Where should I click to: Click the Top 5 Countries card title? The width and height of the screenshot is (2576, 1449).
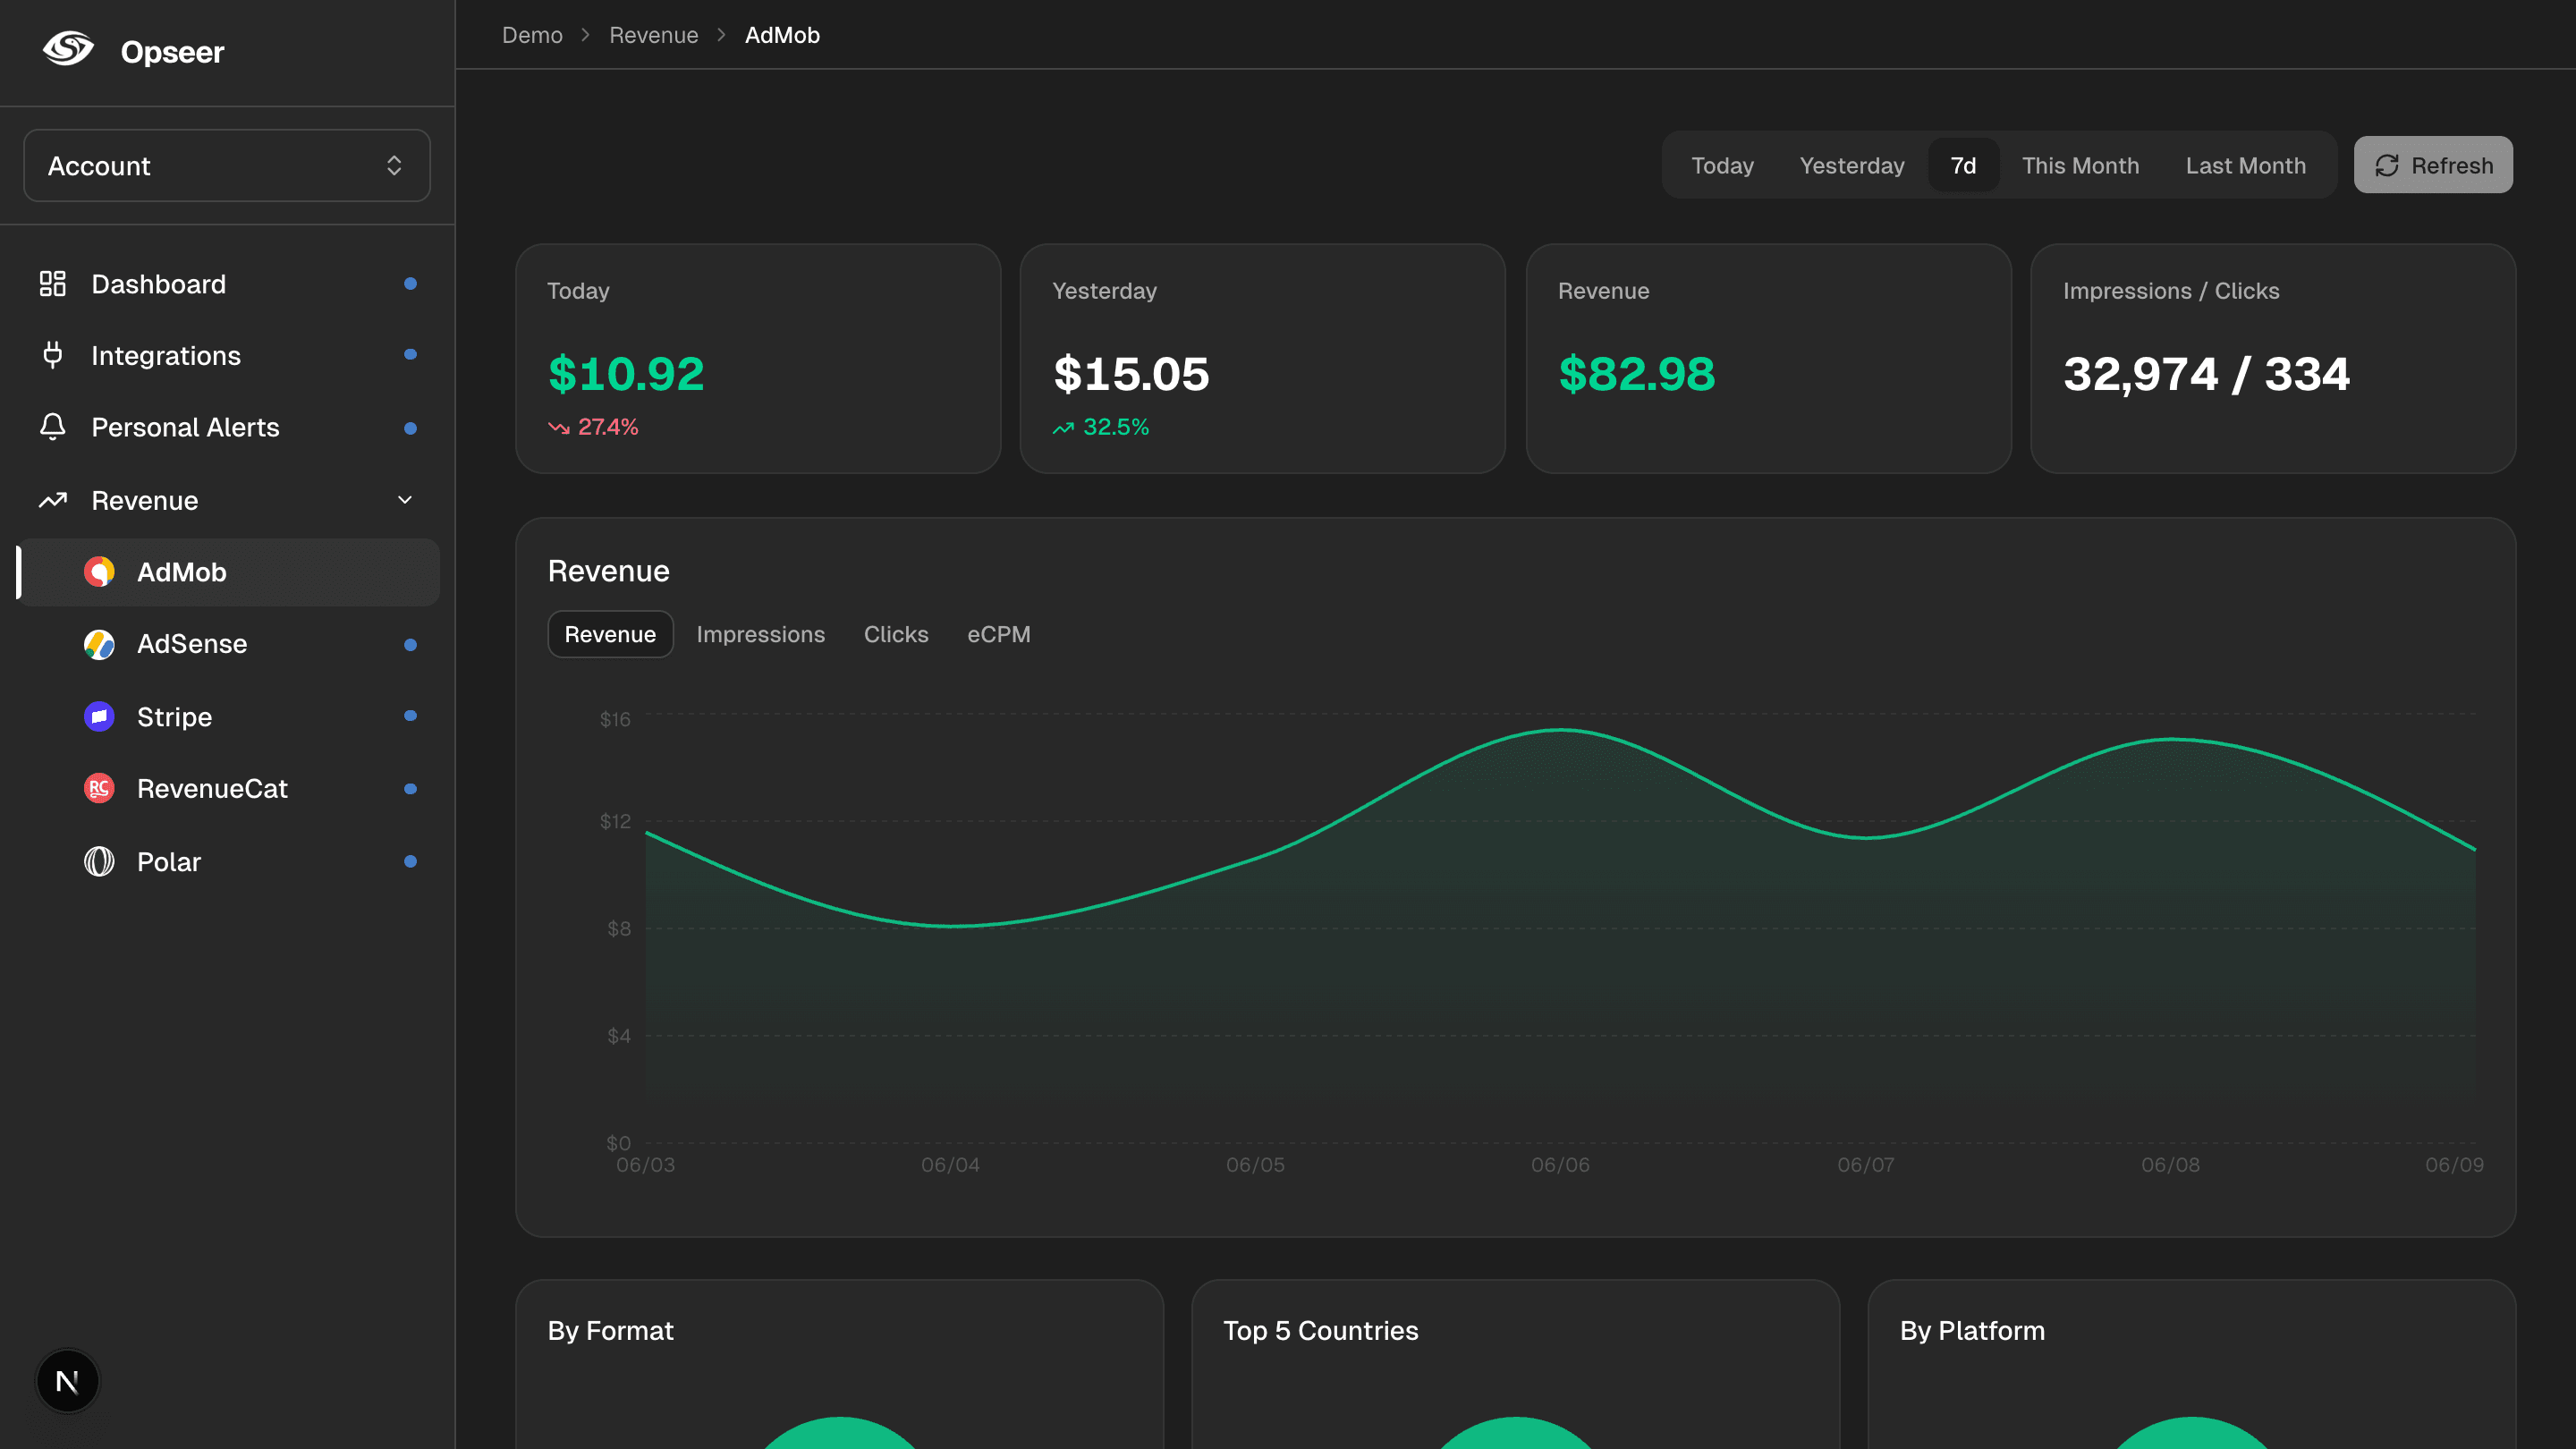click(1320, 1331)
